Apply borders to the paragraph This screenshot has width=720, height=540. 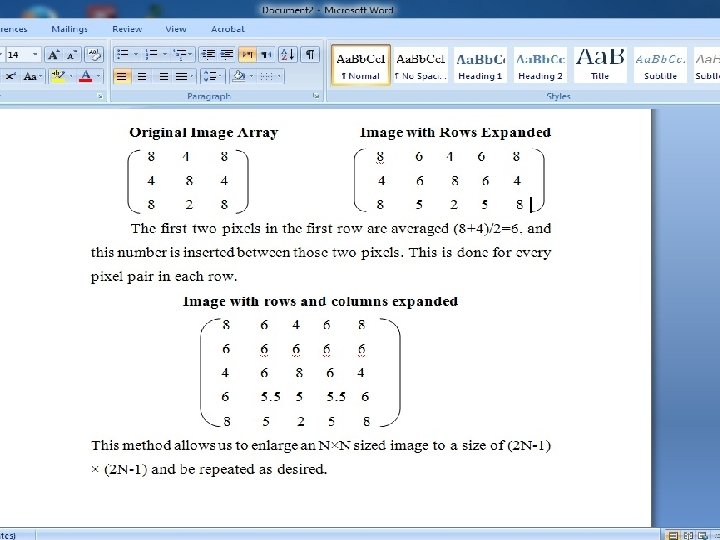click(266, 76)
